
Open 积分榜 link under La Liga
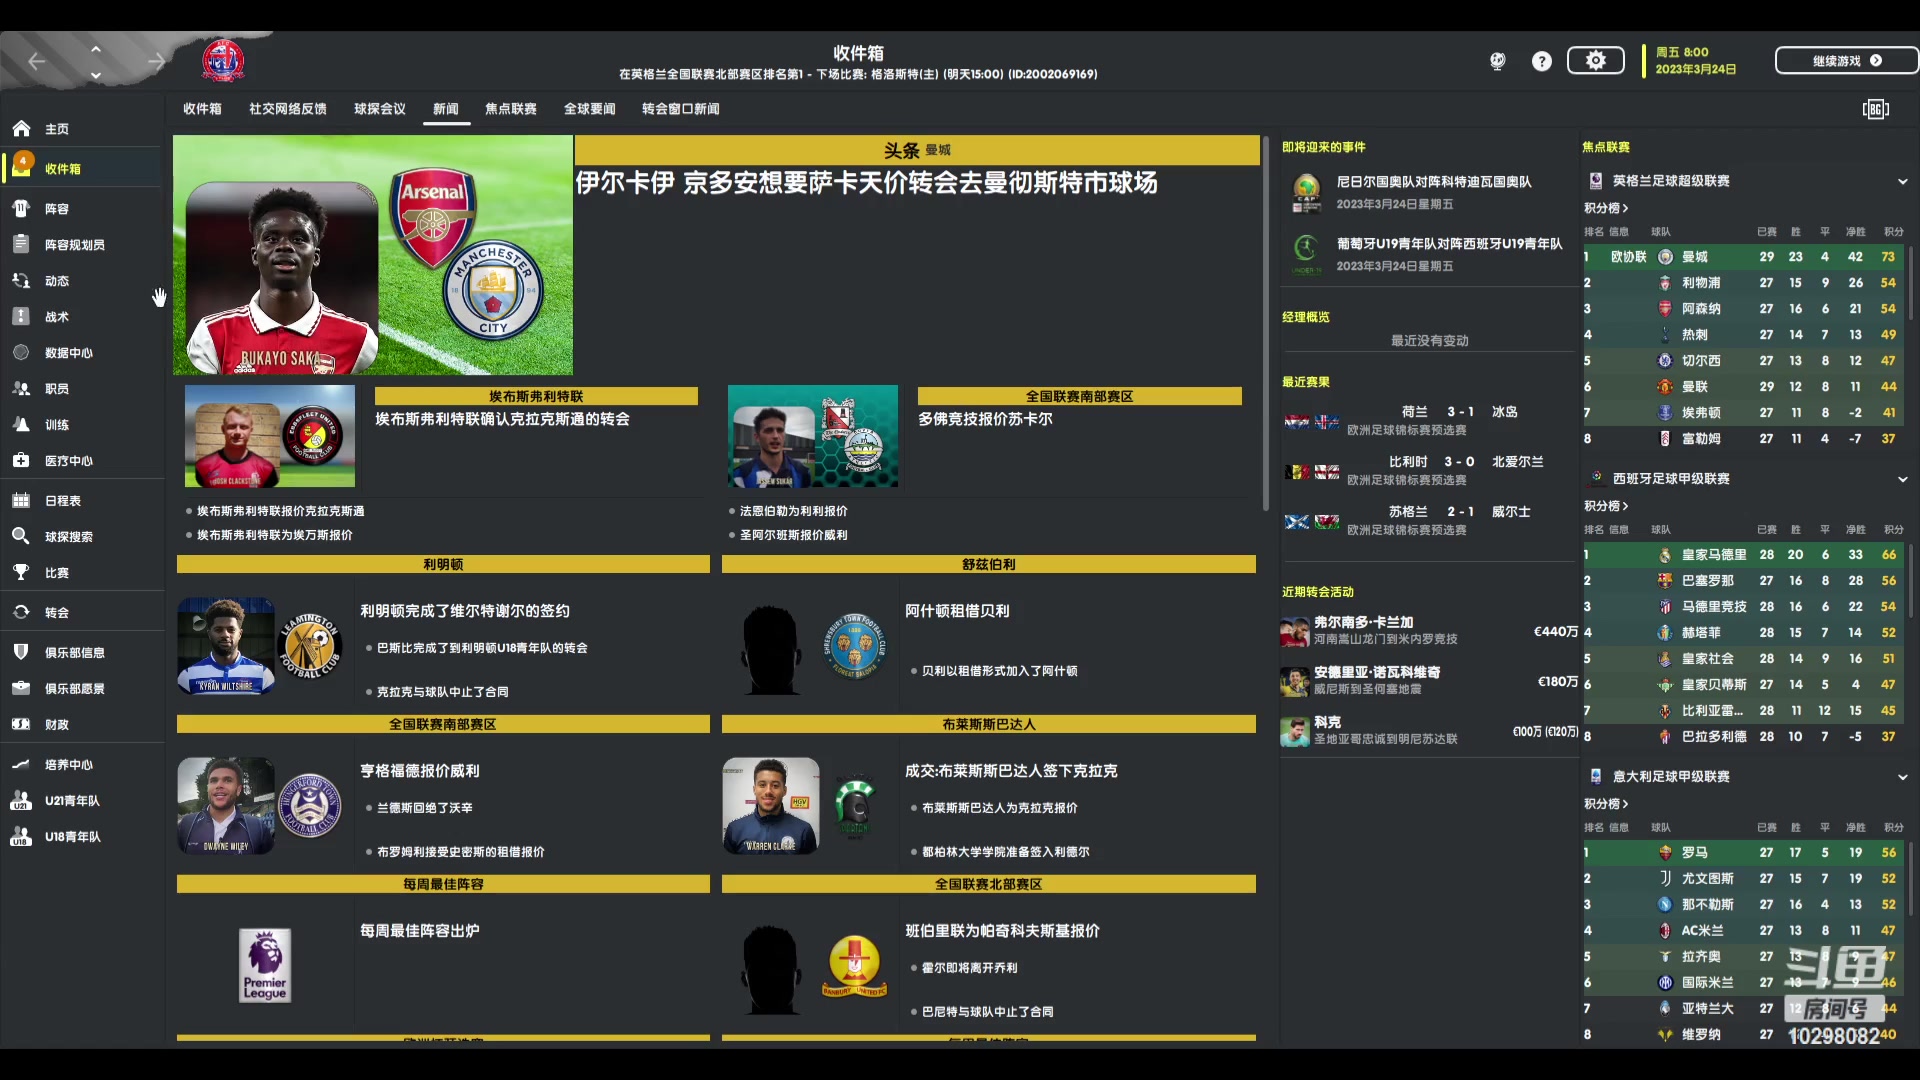point(1606,506)
